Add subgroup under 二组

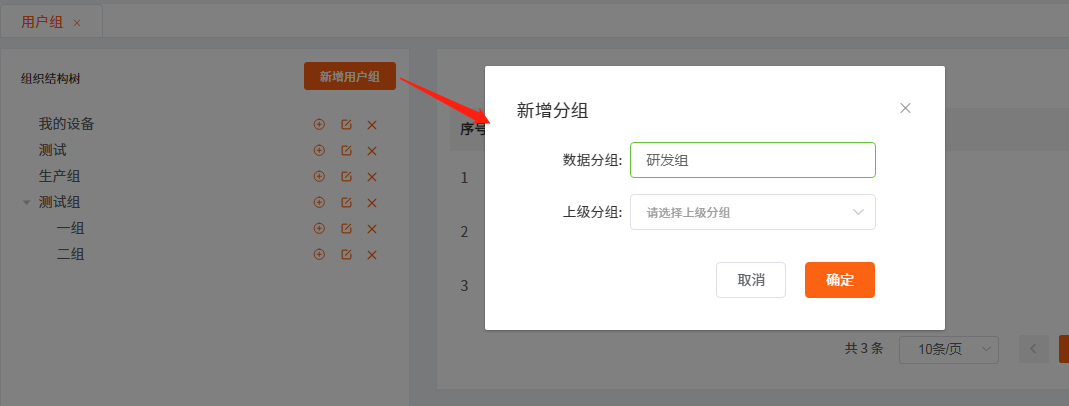pos(319,254)
